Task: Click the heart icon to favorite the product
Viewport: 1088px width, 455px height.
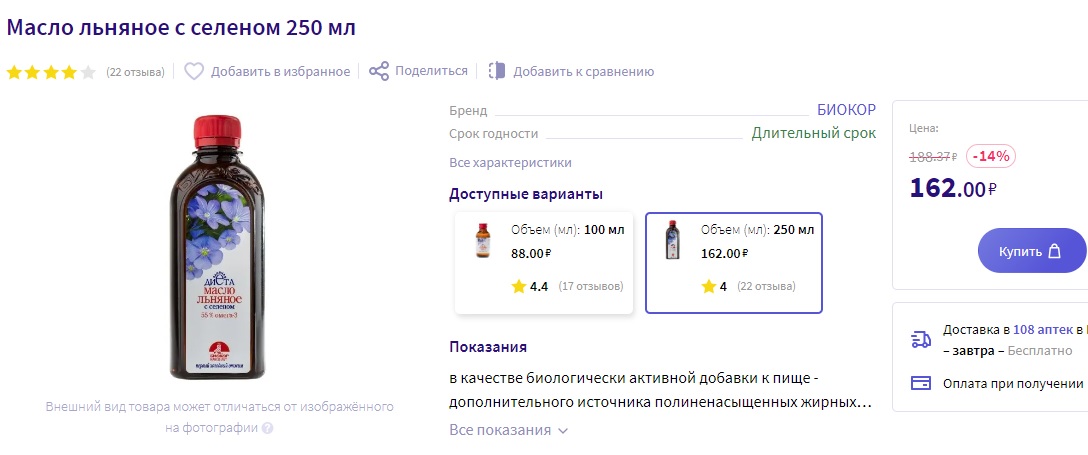Action: coord(194,71)
